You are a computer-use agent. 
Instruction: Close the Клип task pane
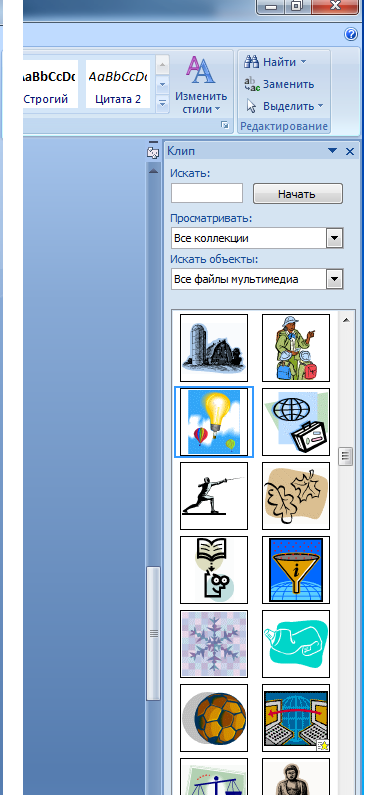(349, 151)
